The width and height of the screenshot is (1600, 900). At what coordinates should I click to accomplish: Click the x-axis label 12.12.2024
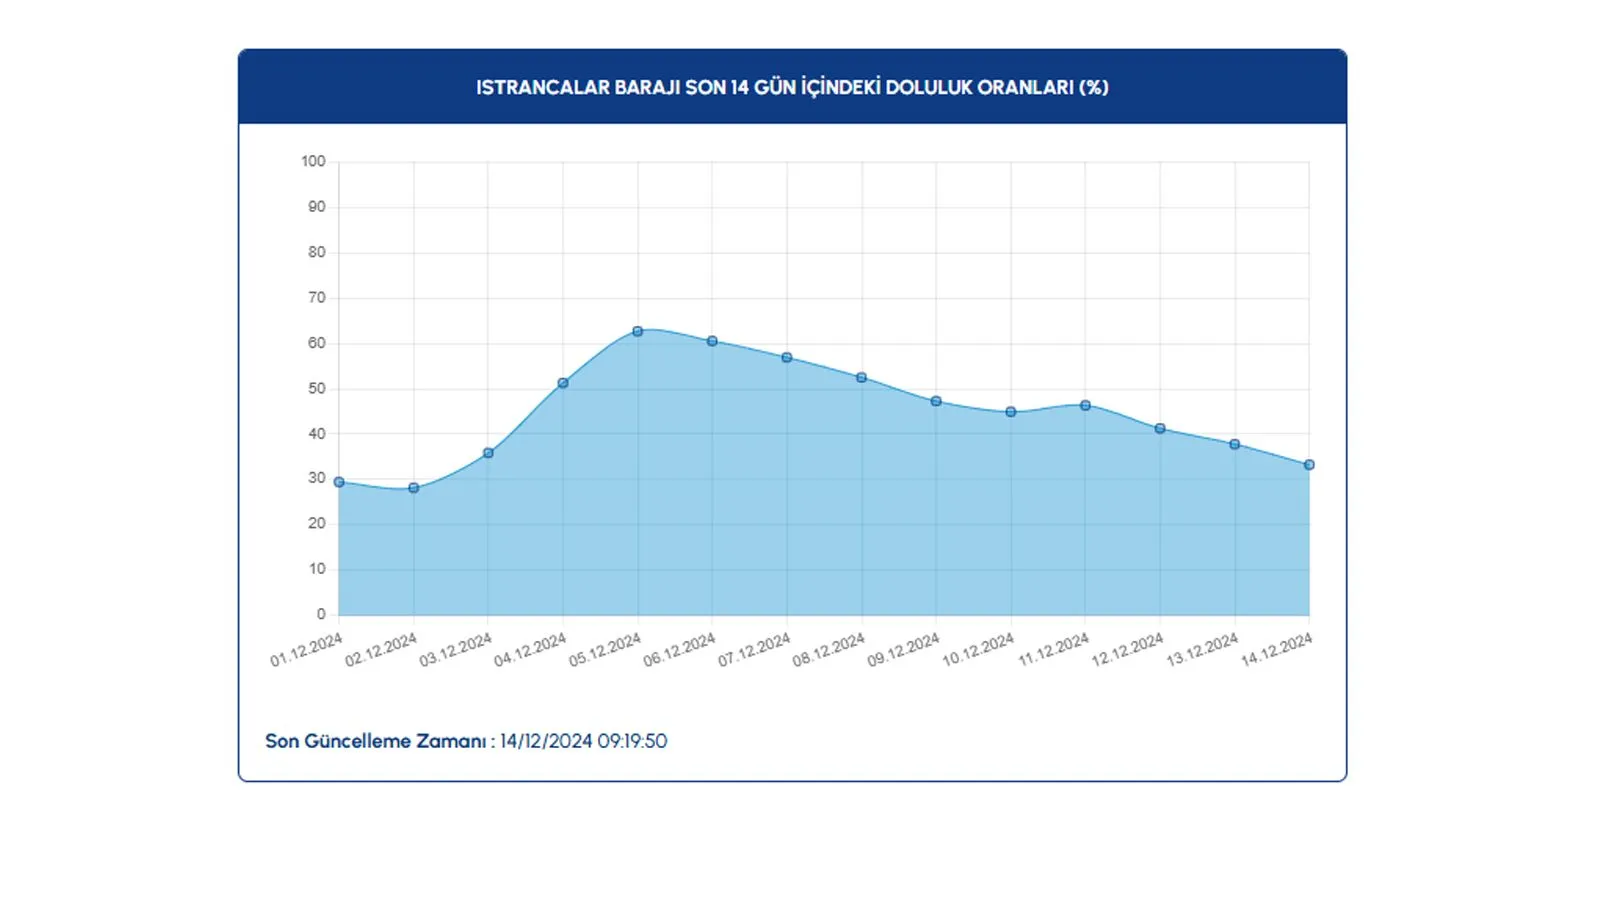pyautogui.click(x=1127, y=650)
